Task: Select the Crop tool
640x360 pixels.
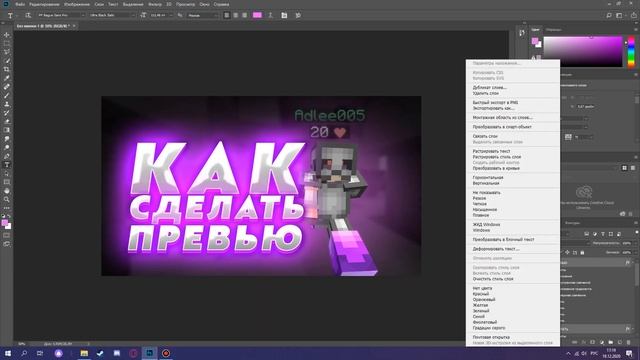Action: coord(7,69)
